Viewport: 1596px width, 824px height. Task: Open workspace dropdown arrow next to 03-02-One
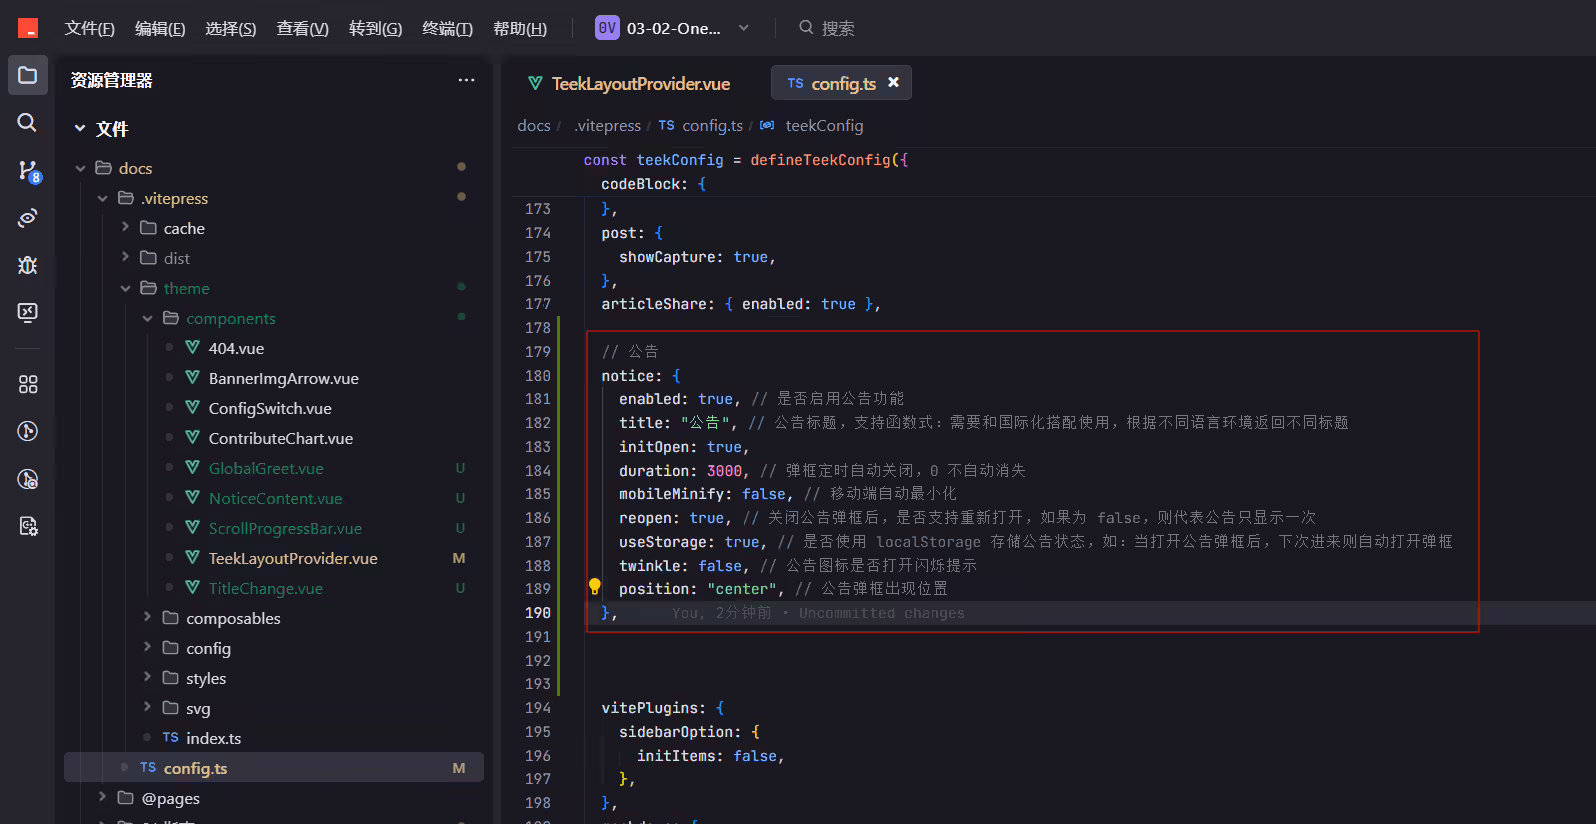click(x=743, y=28)
